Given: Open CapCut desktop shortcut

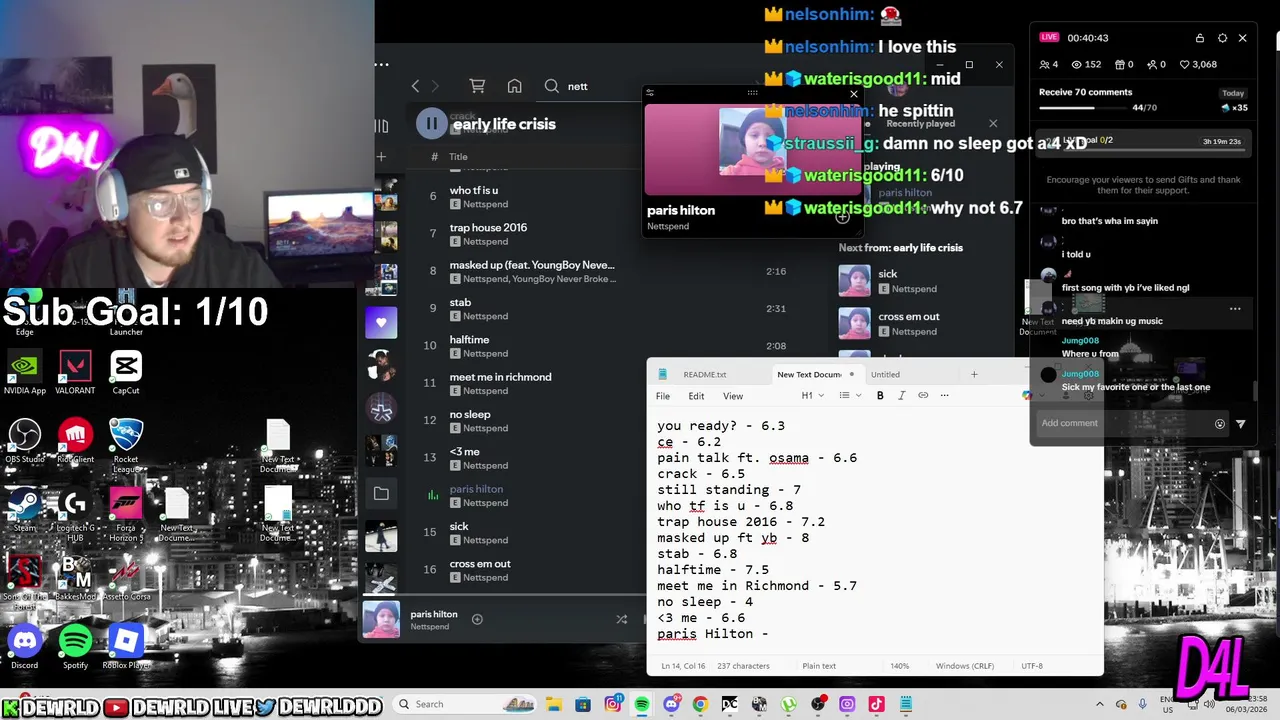Looking at the screenshot, I should point(126,373).
